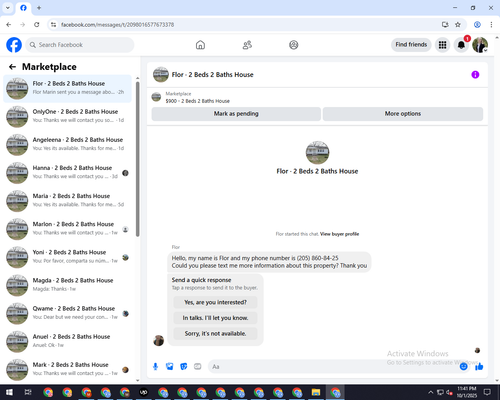Send quick response Yes, are you interested?

[215, 302]
